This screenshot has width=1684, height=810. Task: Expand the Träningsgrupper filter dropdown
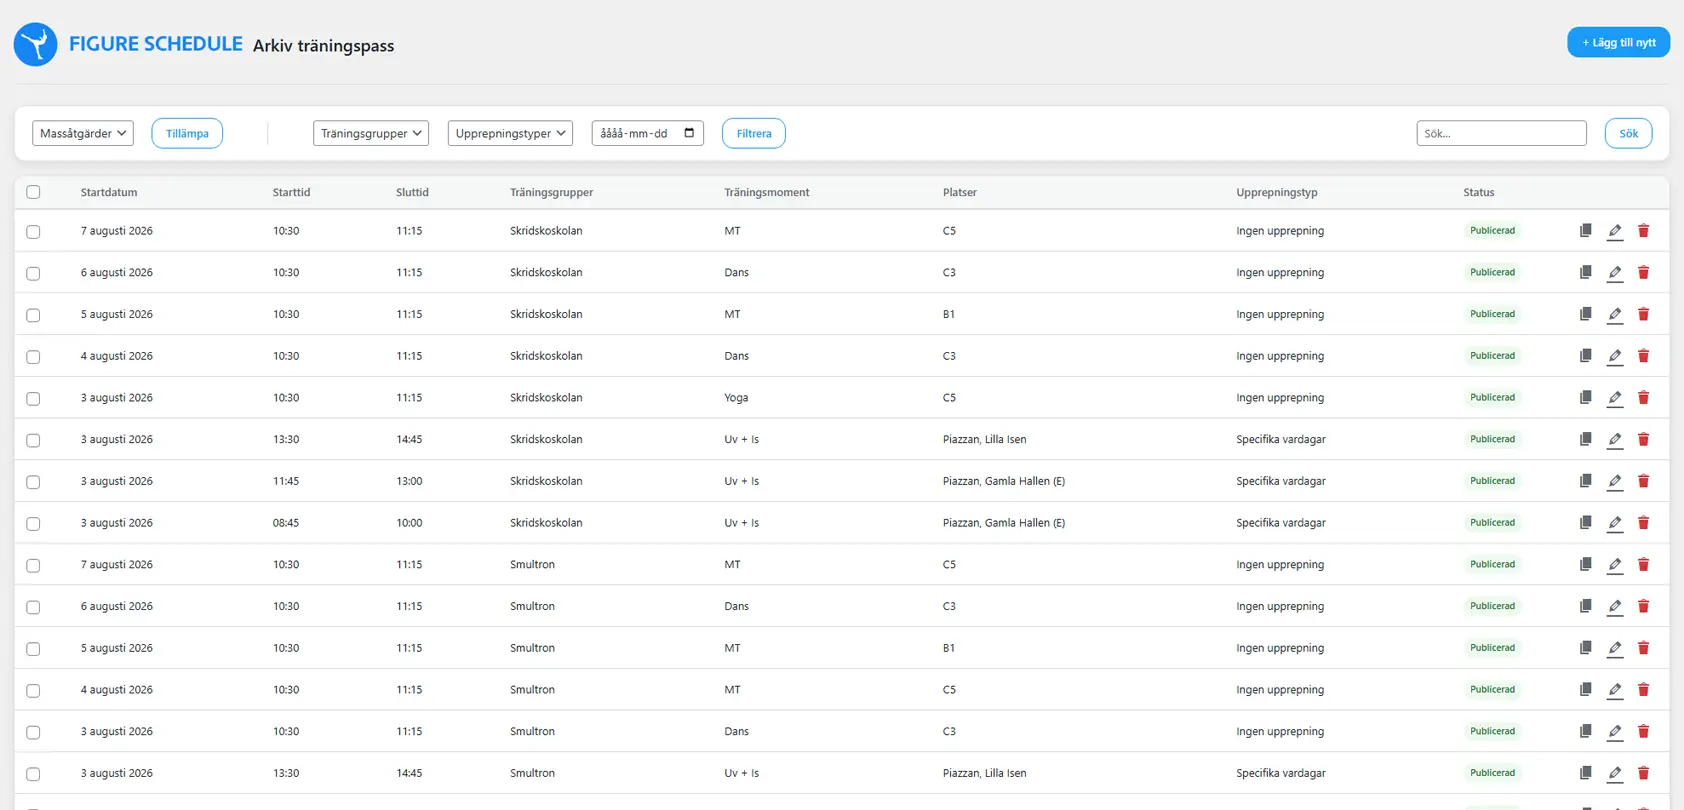click(371, 133)
